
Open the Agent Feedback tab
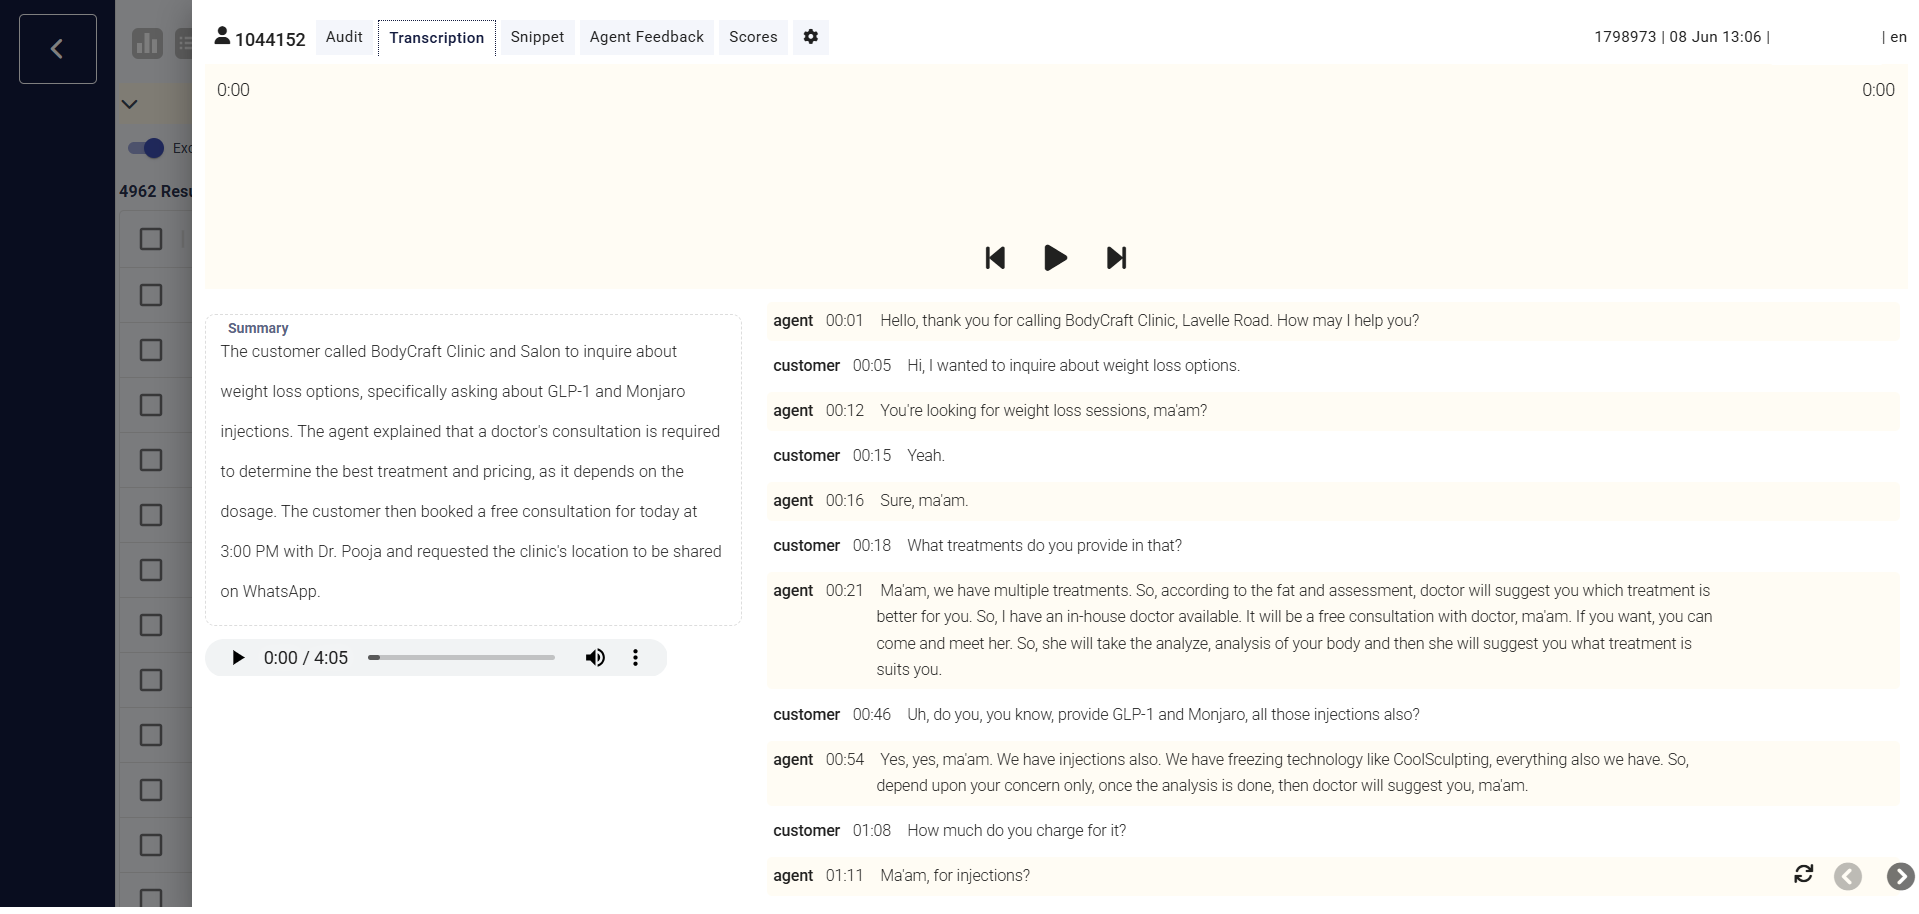[647, 37]
